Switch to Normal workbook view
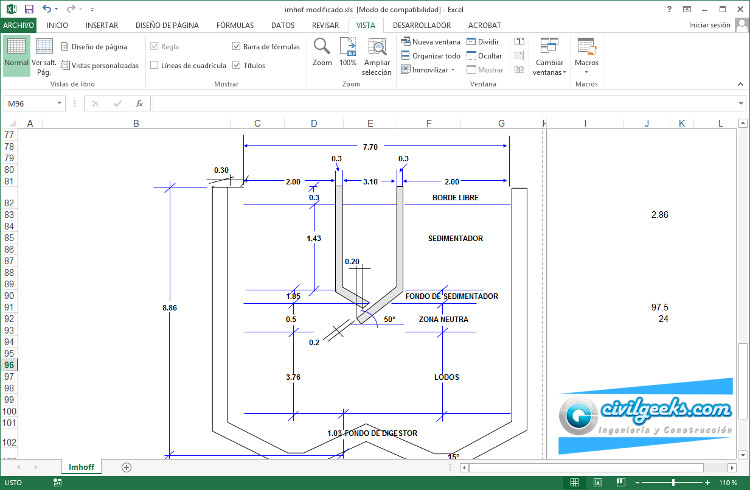 click(x=16, y=53)
